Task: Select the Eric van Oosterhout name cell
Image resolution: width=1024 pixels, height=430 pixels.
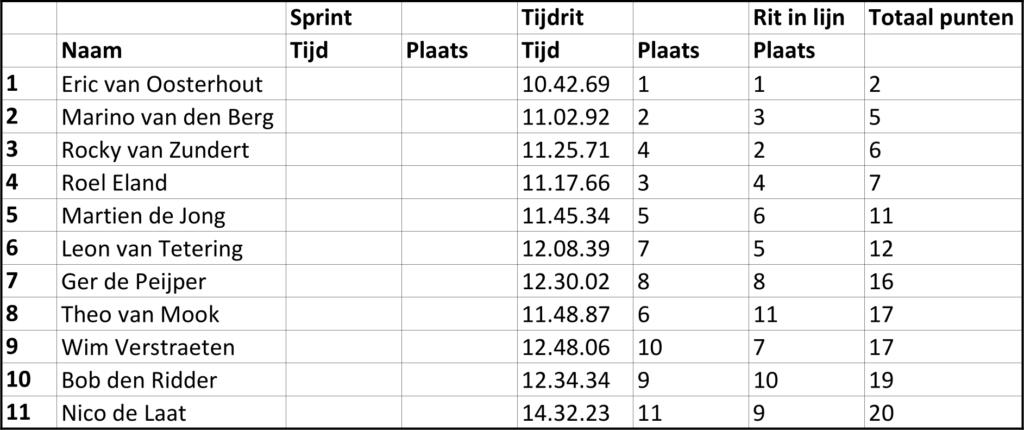Action: 162,84
